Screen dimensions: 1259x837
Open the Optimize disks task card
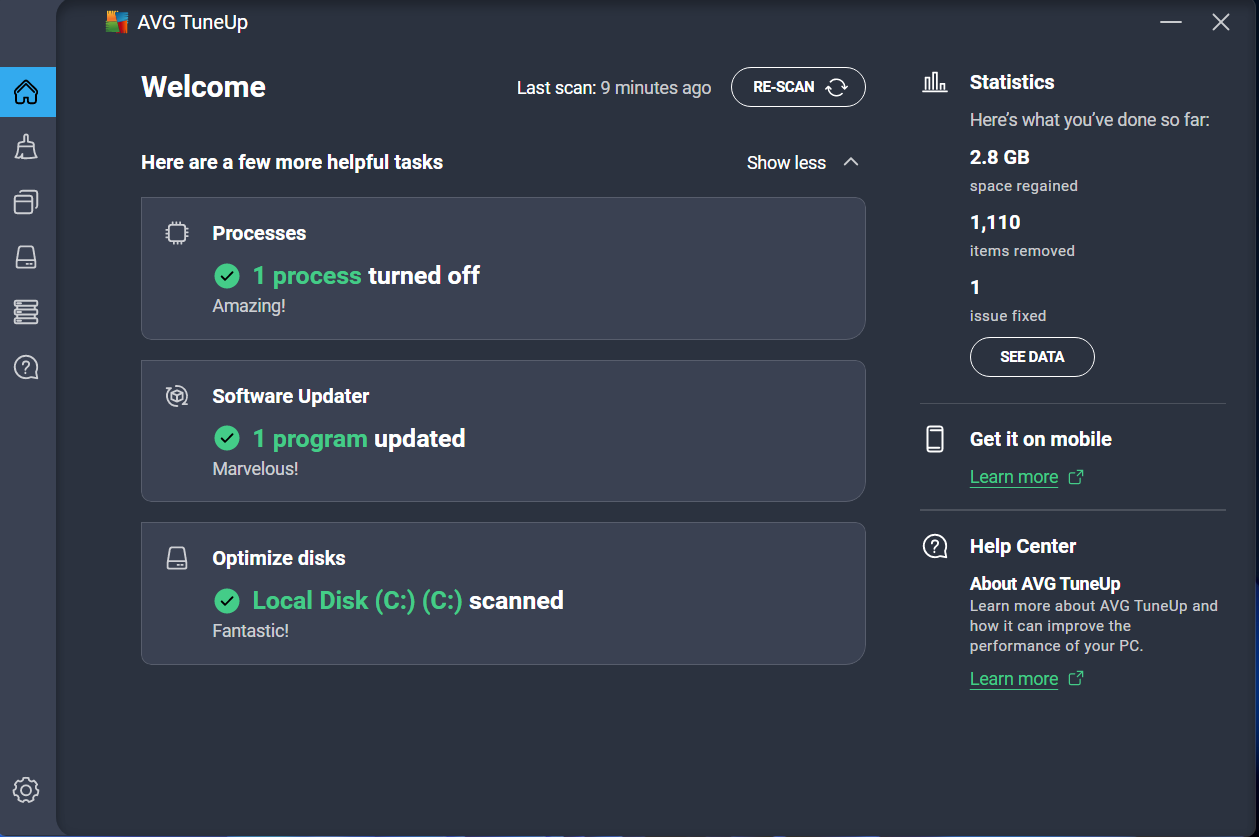[x=503, y=593]
